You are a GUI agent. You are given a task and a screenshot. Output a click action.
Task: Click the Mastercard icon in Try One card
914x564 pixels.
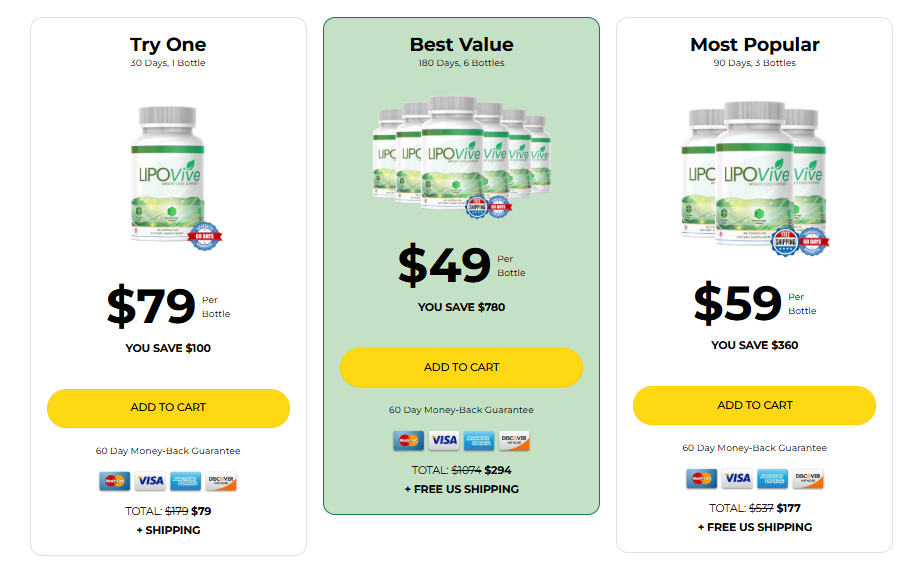pyautogui.click(x=115, y=481)
